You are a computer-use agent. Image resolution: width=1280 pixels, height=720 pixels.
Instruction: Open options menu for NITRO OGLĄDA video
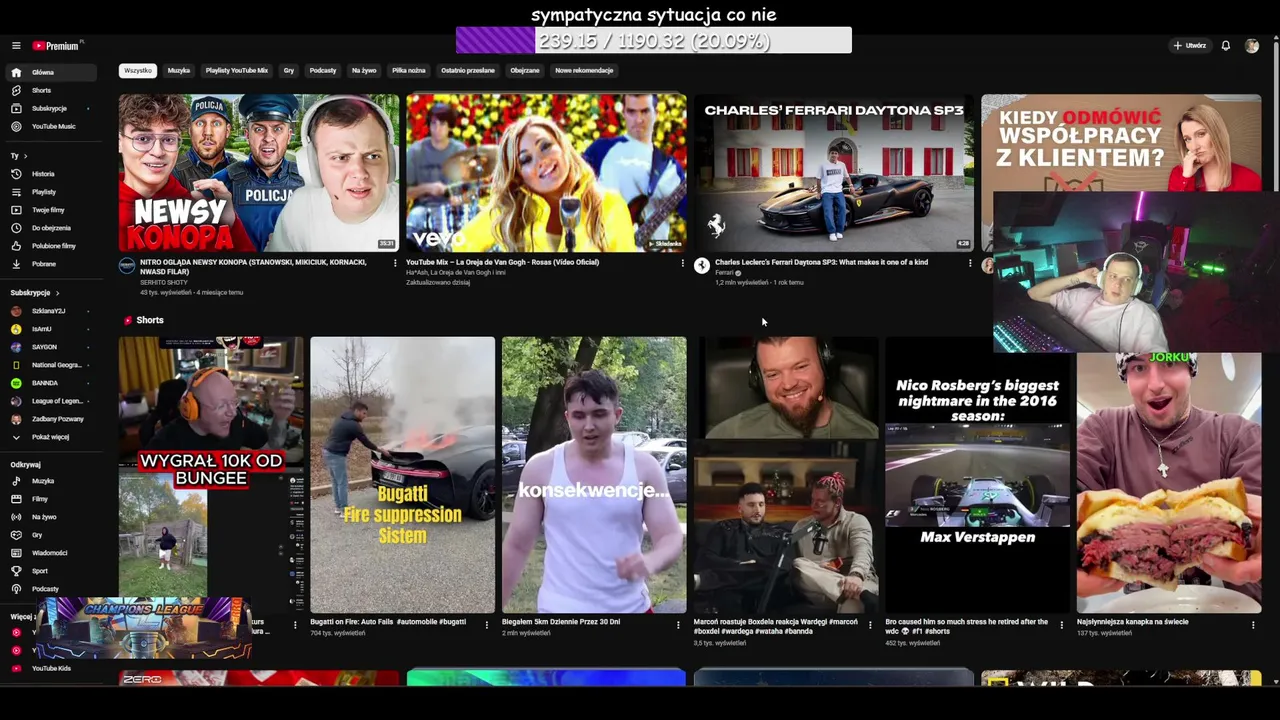tap(395, 263)
